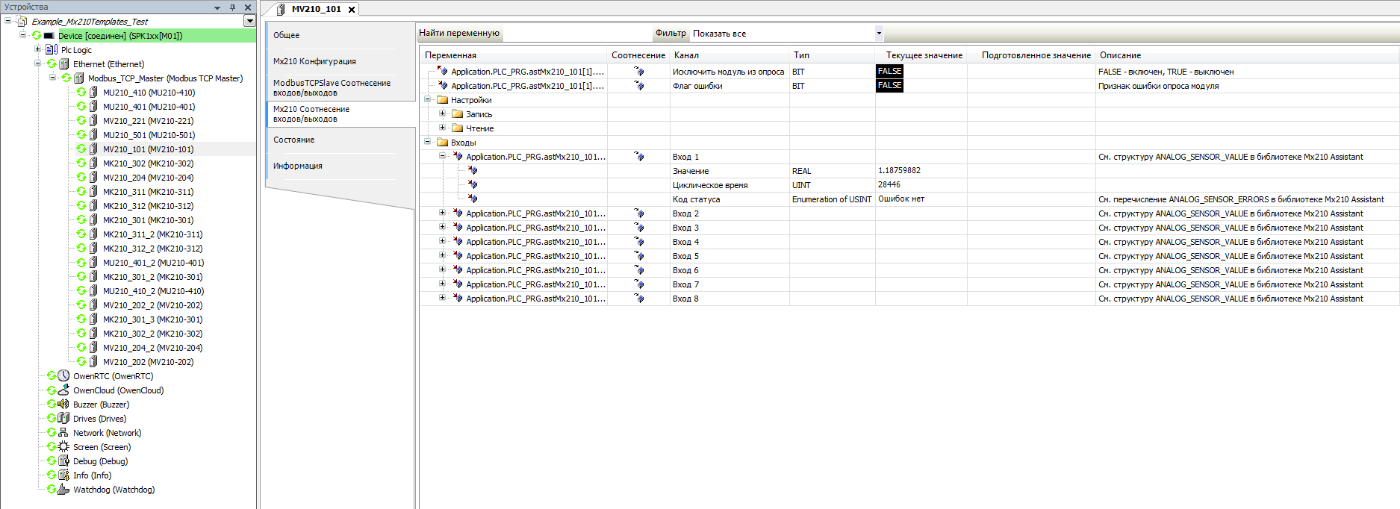Select MK210_302 device in the tree
Viewport: 1400px width, 509px height.
148,163
